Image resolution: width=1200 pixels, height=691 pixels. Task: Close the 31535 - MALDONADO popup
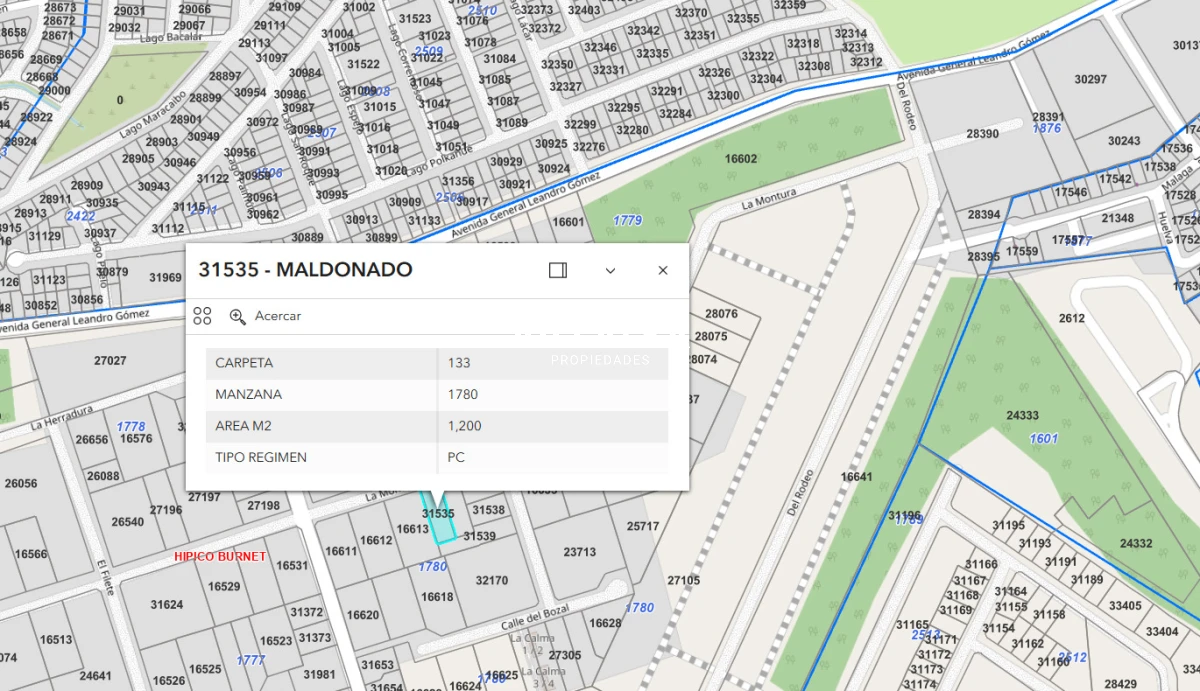coord(662,270)
